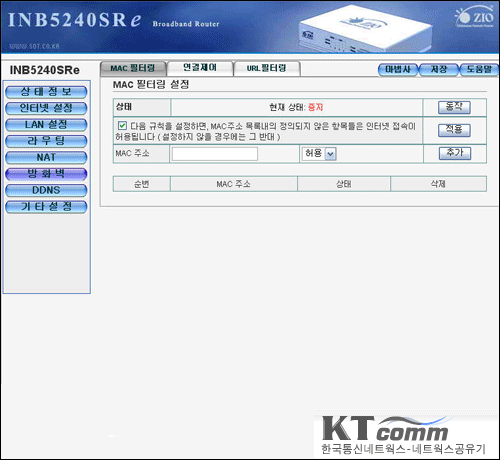Open the 상태정보 sidebar menu
The height and width of the screenshot is (460, 500).
click(46, 92)
